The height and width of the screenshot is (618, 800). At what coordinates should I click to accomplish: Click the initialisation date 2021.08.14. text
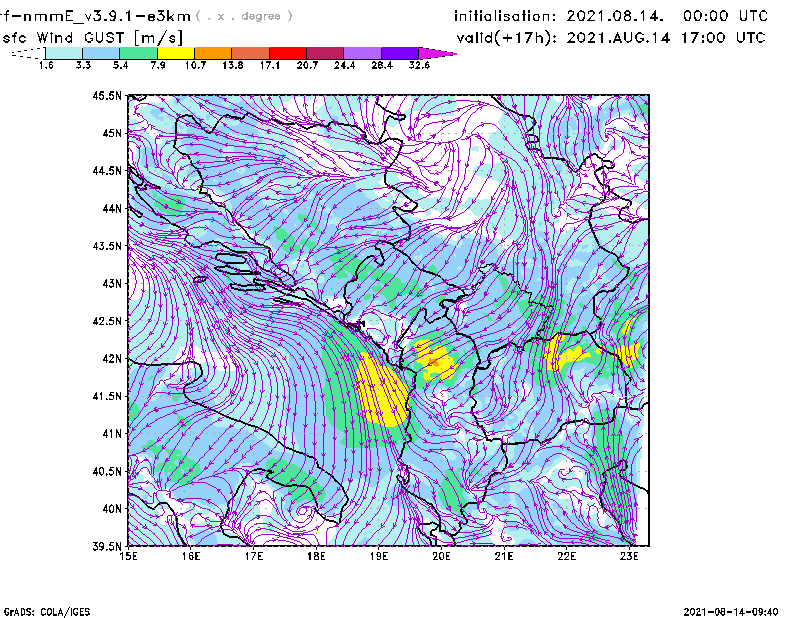pyautogui.click(x=615, y=16)
